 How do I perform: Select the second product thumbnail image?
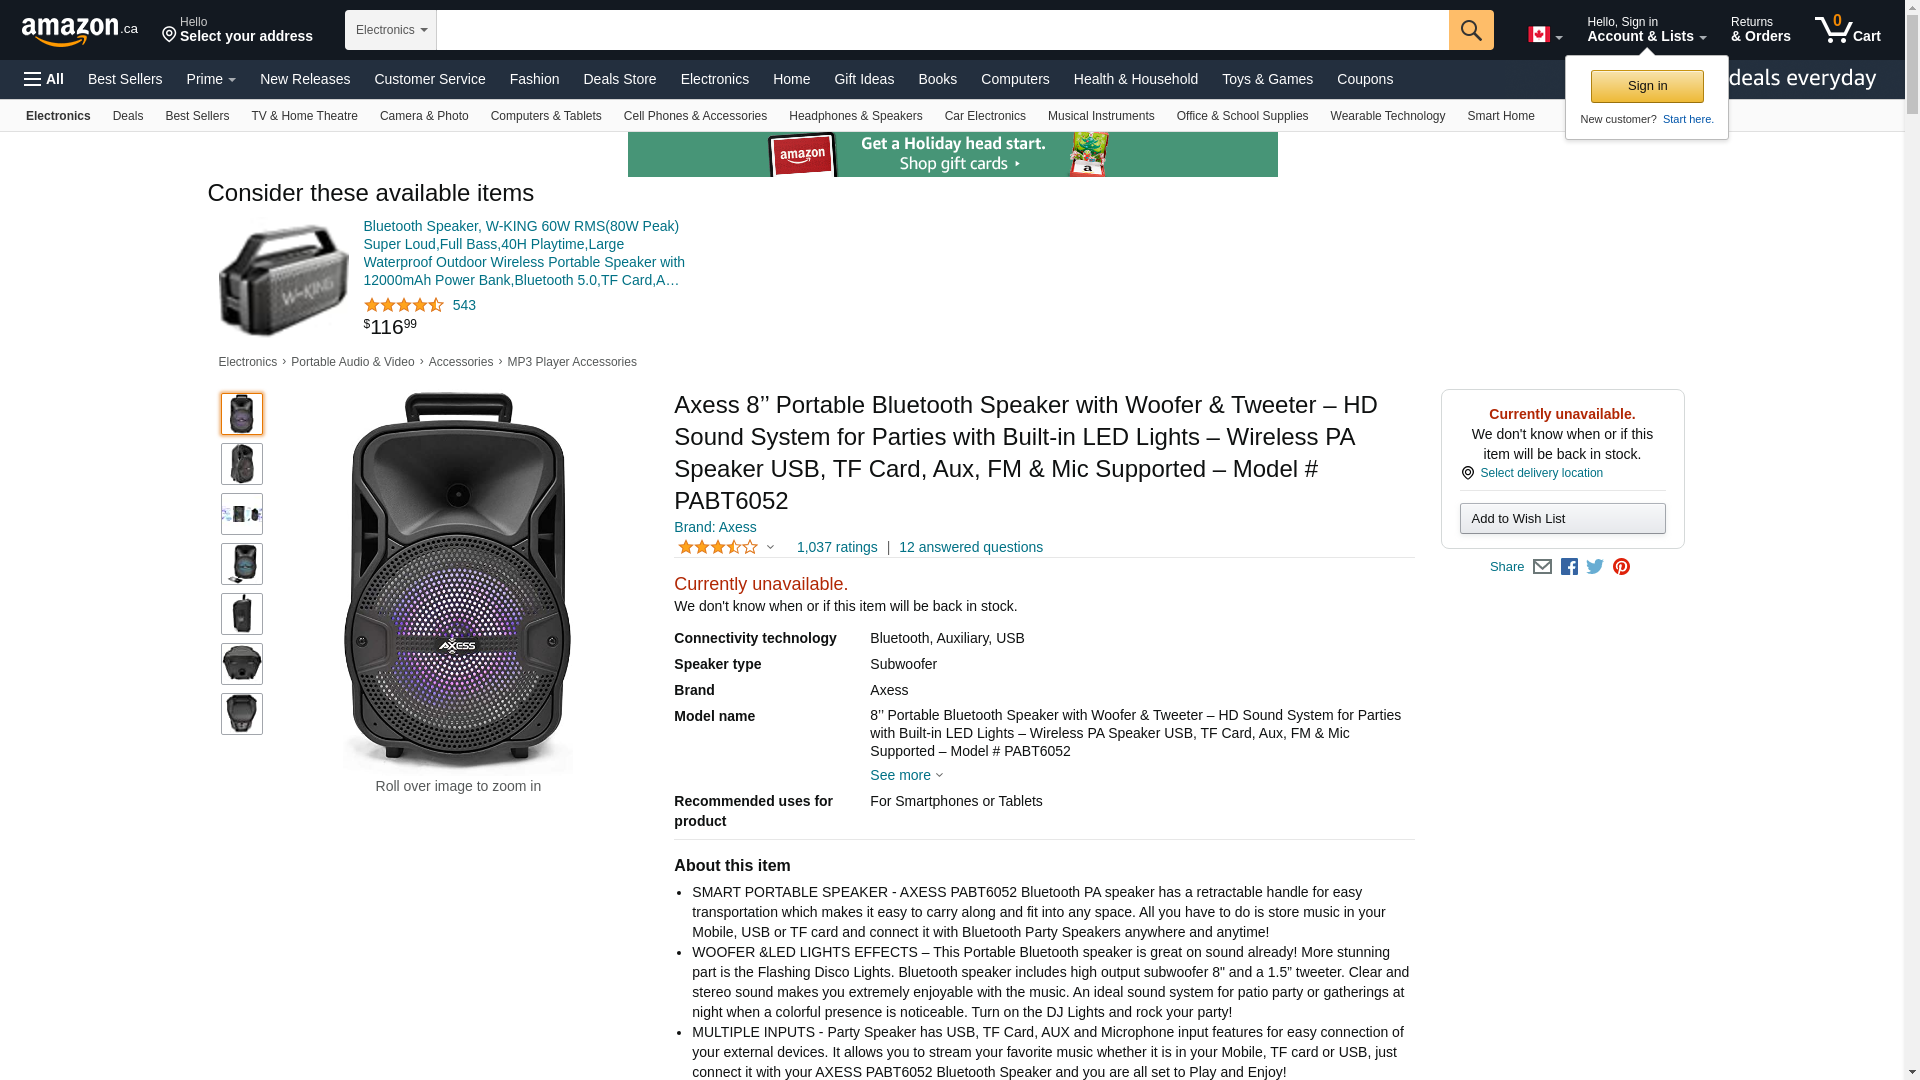coord(242,464)
